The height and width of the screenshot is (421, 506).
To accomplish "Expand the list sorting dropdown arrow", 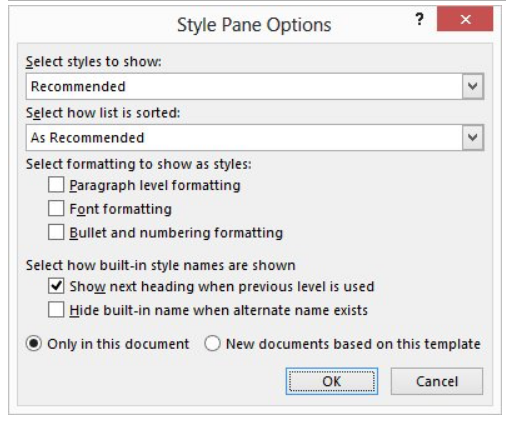I will [472, 137].
